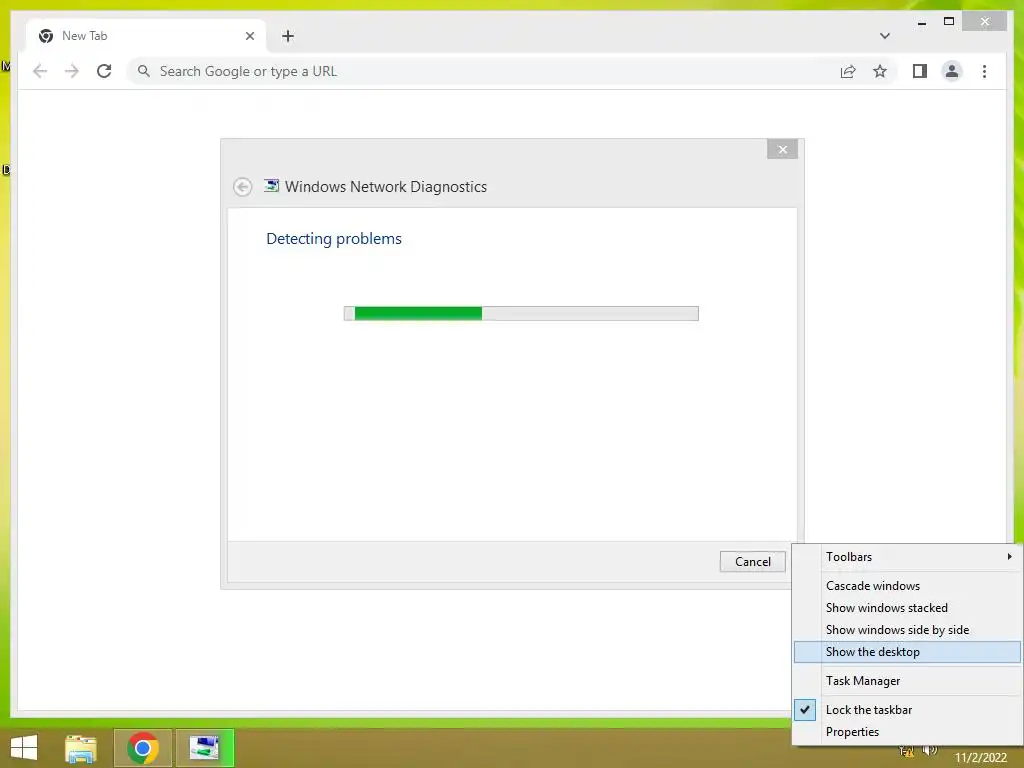Image resolution: width=1024 pixels, height=768 pixels.
Task: Close the New Tab tab
Action: click(249, 36)
